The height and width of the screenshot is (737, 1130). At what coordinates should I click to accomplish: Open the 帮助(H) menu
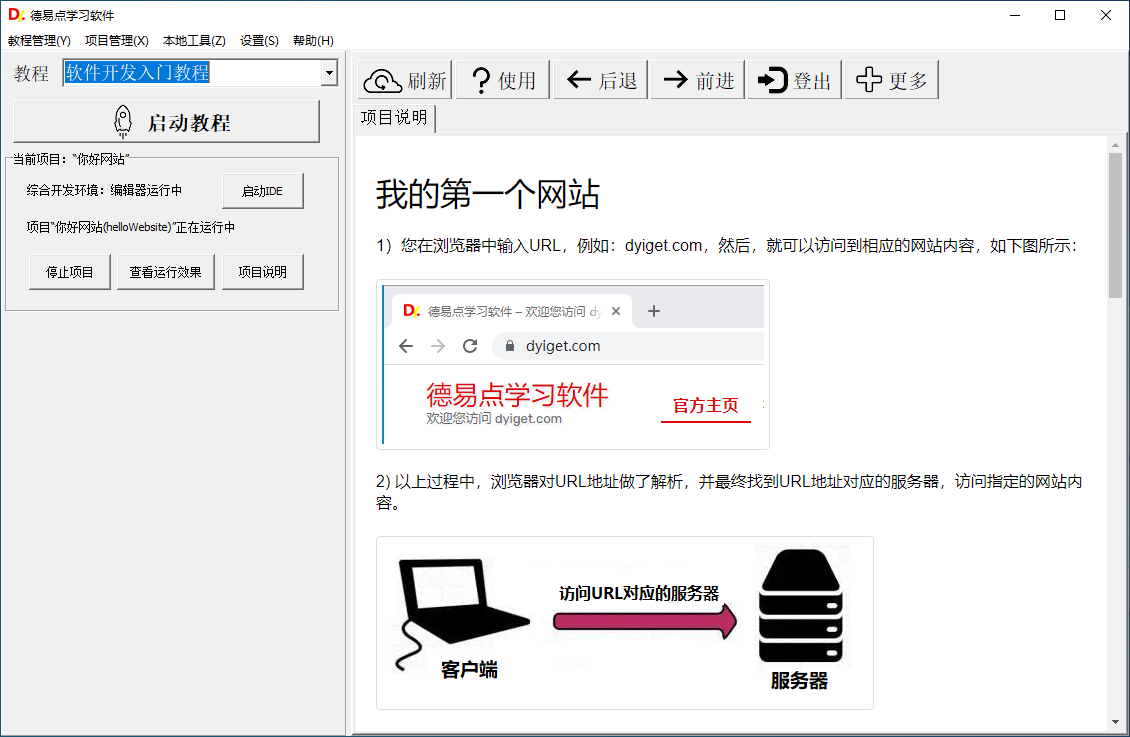tap(313, 40)
